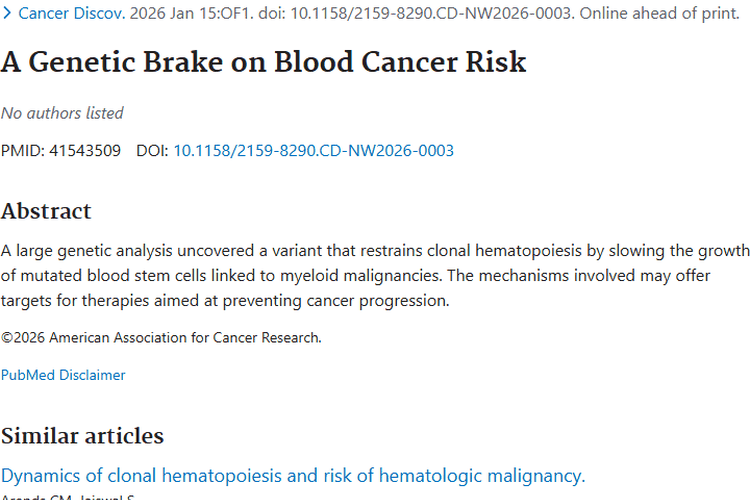The height and width of the screenshot is (500, 750).
Task: Click the Abstract section heading
Action: tap(46, 211)
